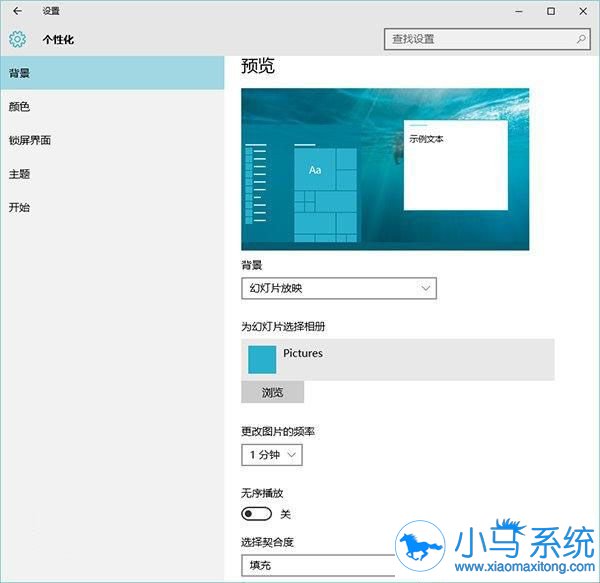600x583 pixels.
Task: Click the settings gear icon
Action: click(x=18, y=39)
